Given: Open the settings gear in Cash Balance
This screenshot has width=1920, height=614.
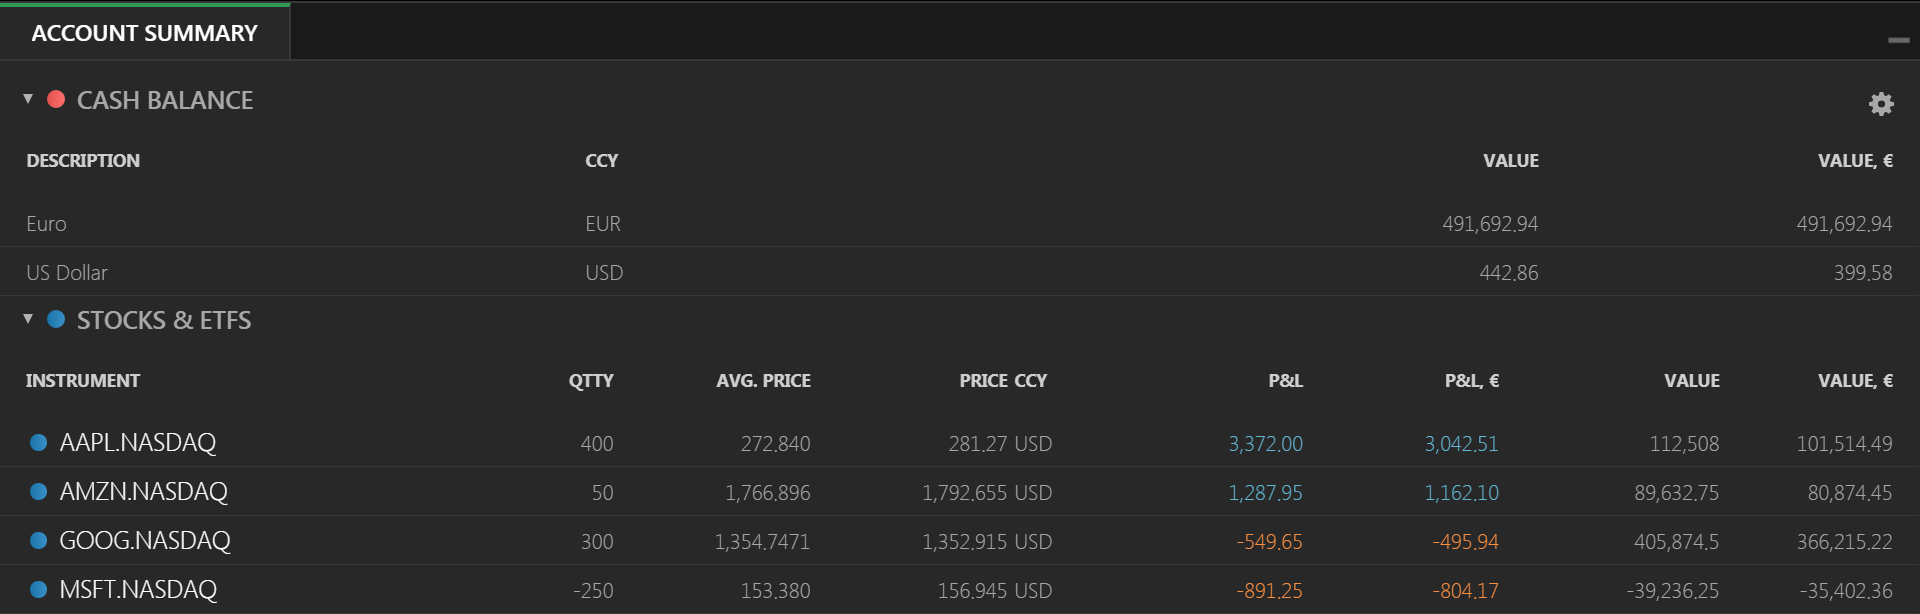Looking at the screenshot, I should pyautogui.click(x=1881, y=104).
